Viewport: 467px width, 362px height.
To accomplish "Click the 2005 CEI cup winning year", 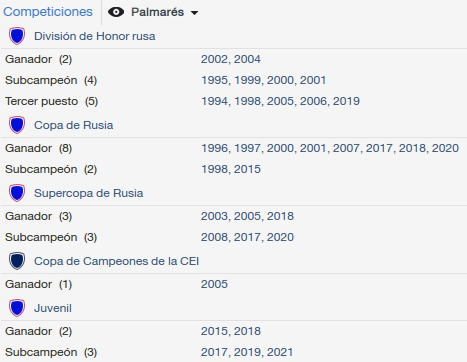I will (x=214, y=284).
